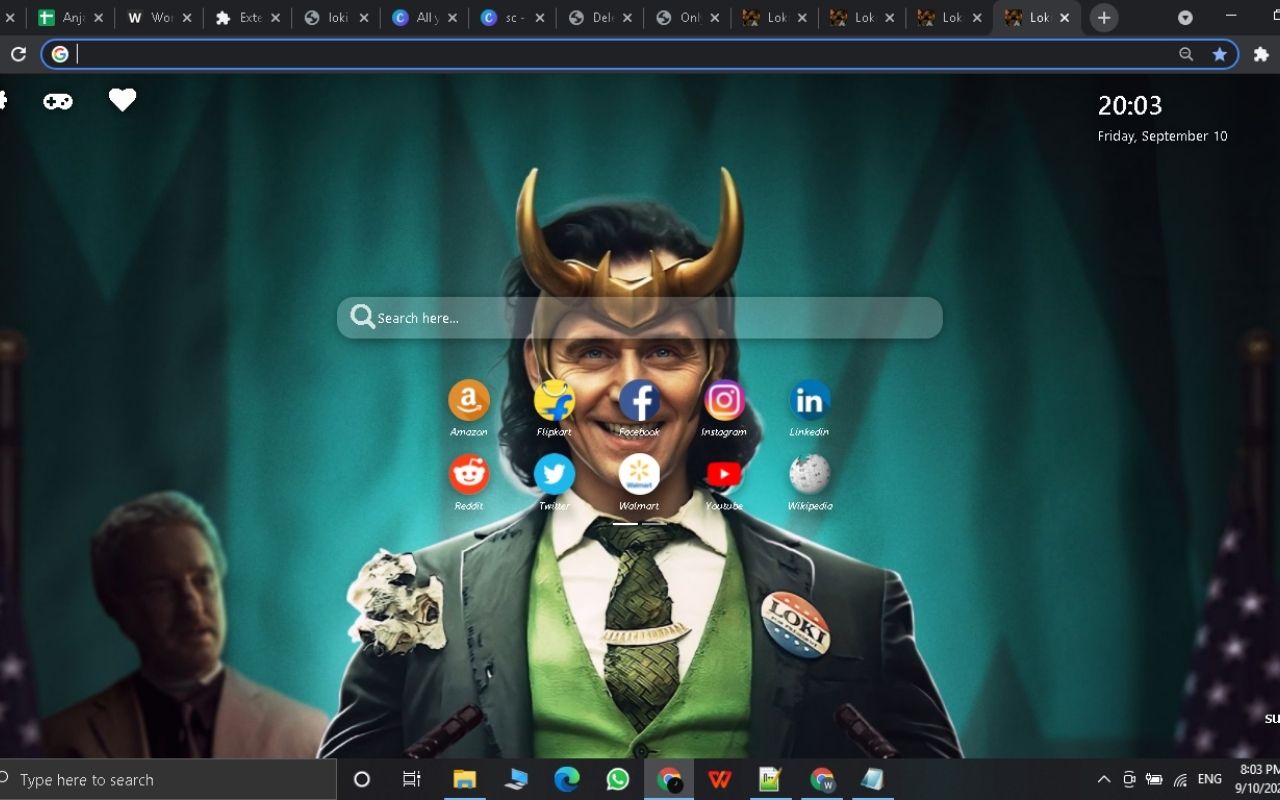Switch to the 'sc -' tab
The height and width of the screenshot is (800, 1280).
pyautogui.click(x=511, y=18)
